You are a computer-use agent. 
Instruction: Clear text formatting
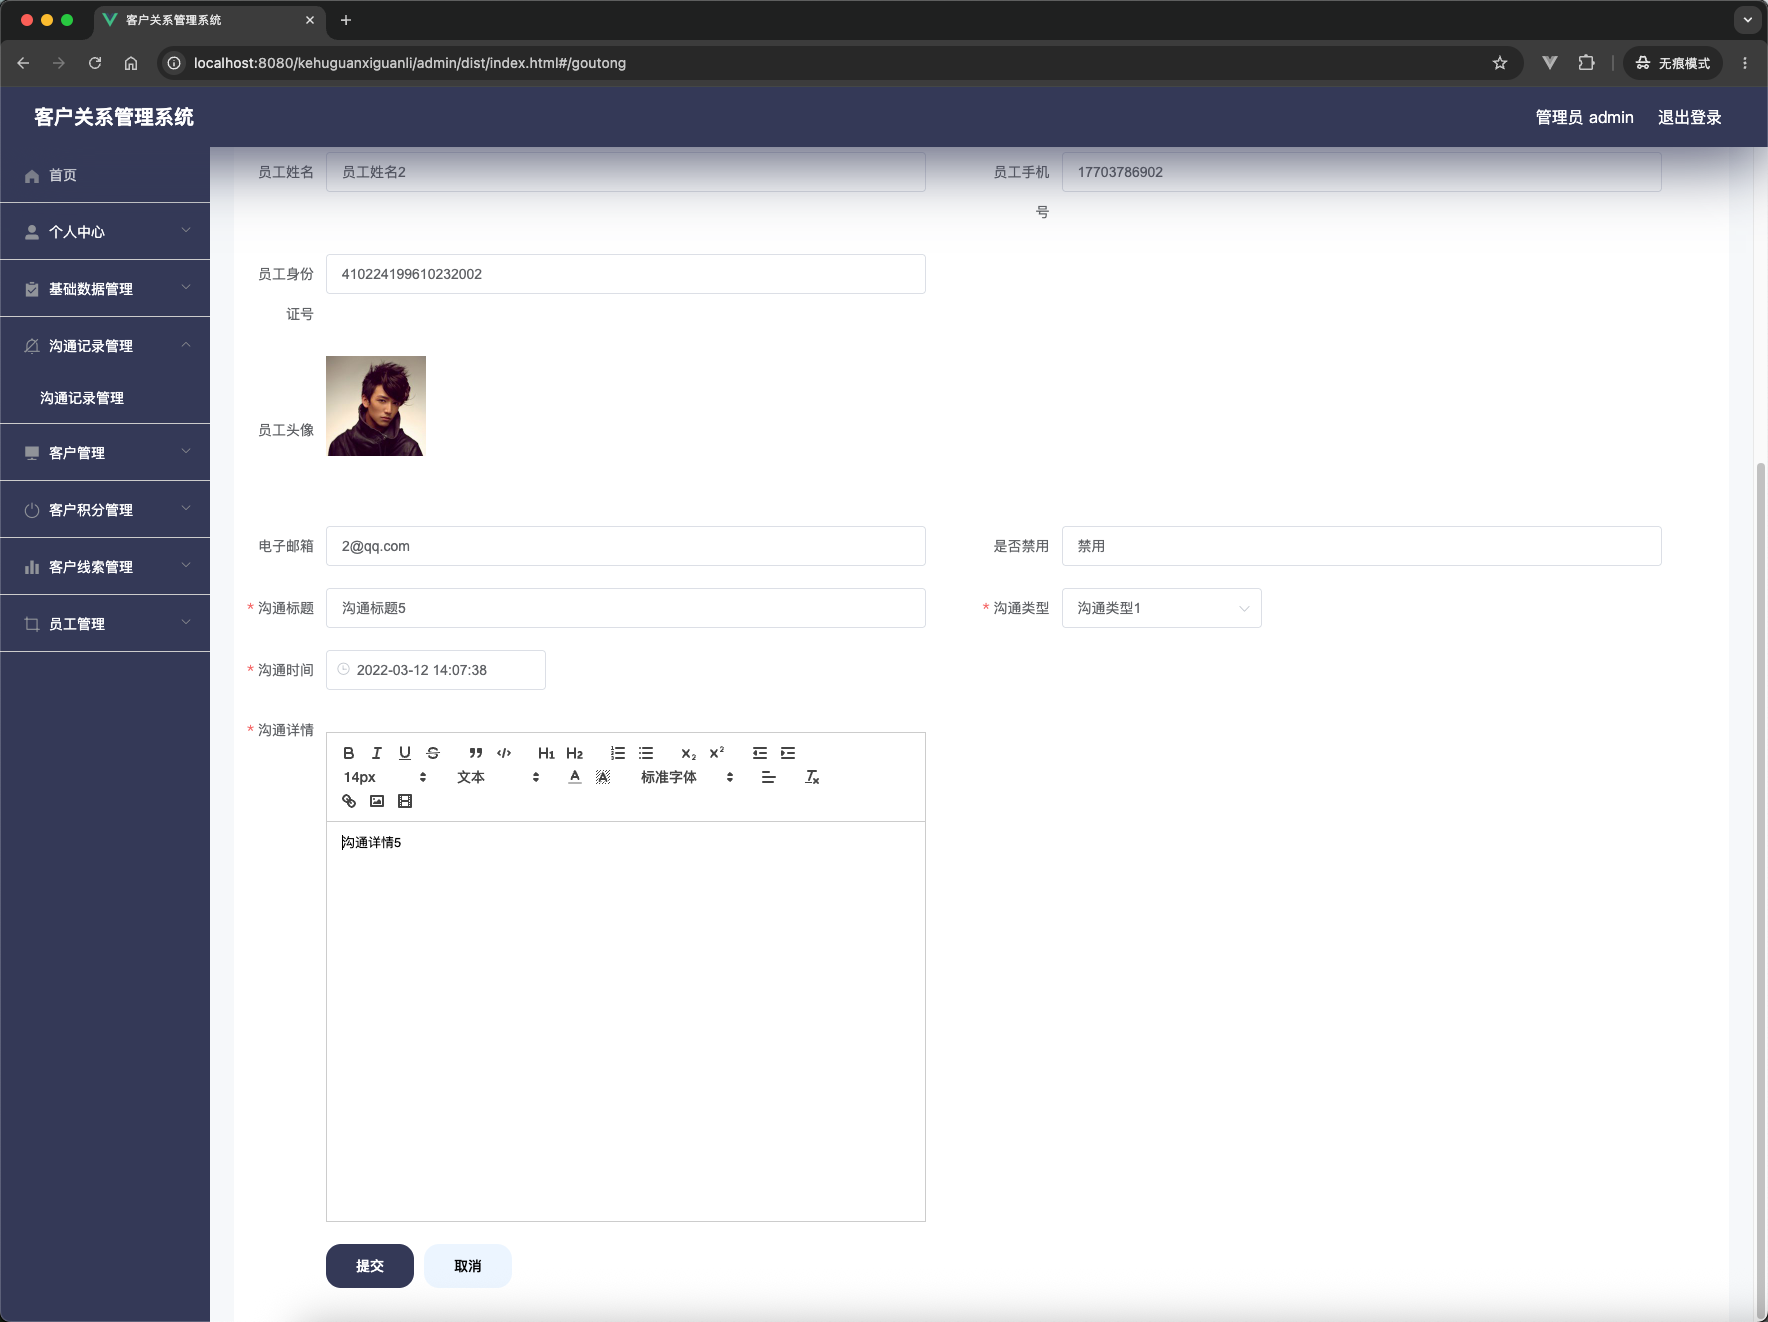point(812,777)
